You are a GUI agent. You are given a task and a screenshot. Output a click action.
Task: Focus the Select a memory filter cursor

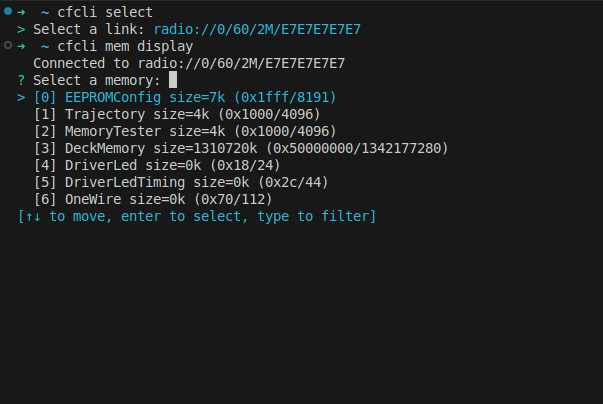pyautogui.click(x=173, y=80)
